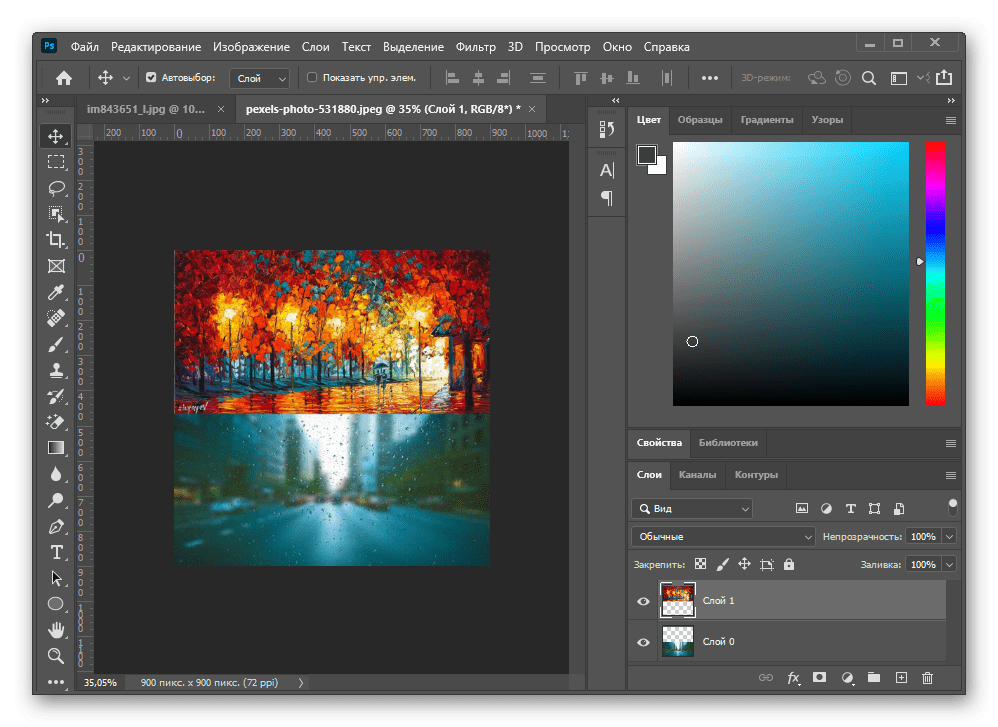Select the Ellipse shape tool
This screenshot has width=998, height=727.
[x=56, y=603]
